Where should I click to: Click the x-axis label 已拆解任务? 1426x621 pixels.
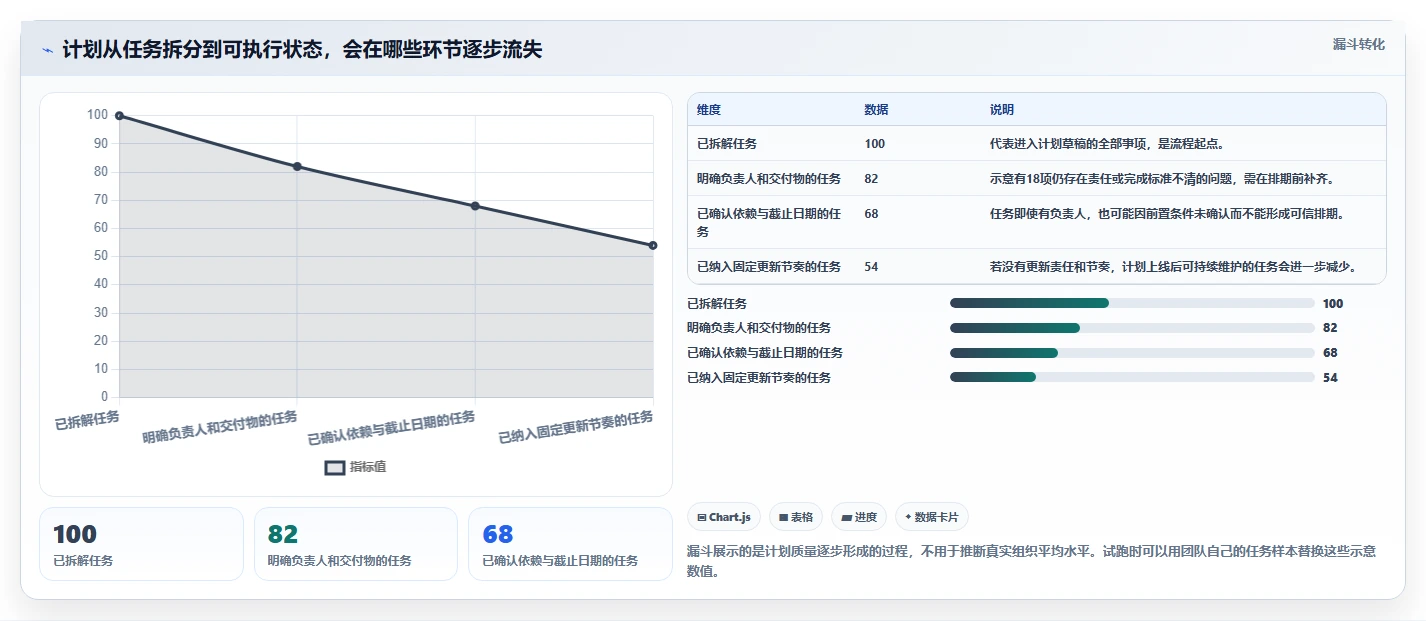click(87, 419)
